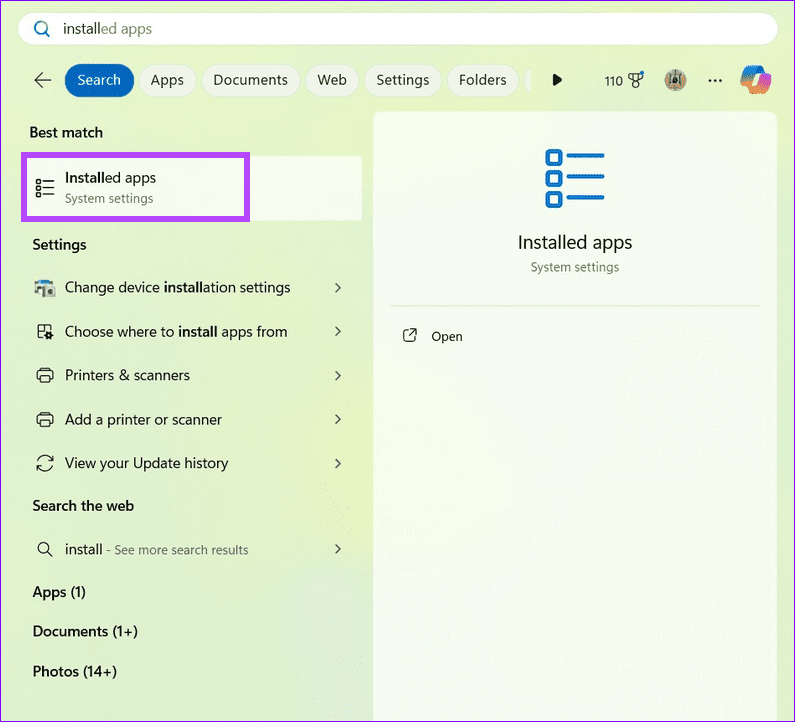Click the Printers & scanners printer icon
This screenshot has height=722, width=795.
click(x=44, y=376)
